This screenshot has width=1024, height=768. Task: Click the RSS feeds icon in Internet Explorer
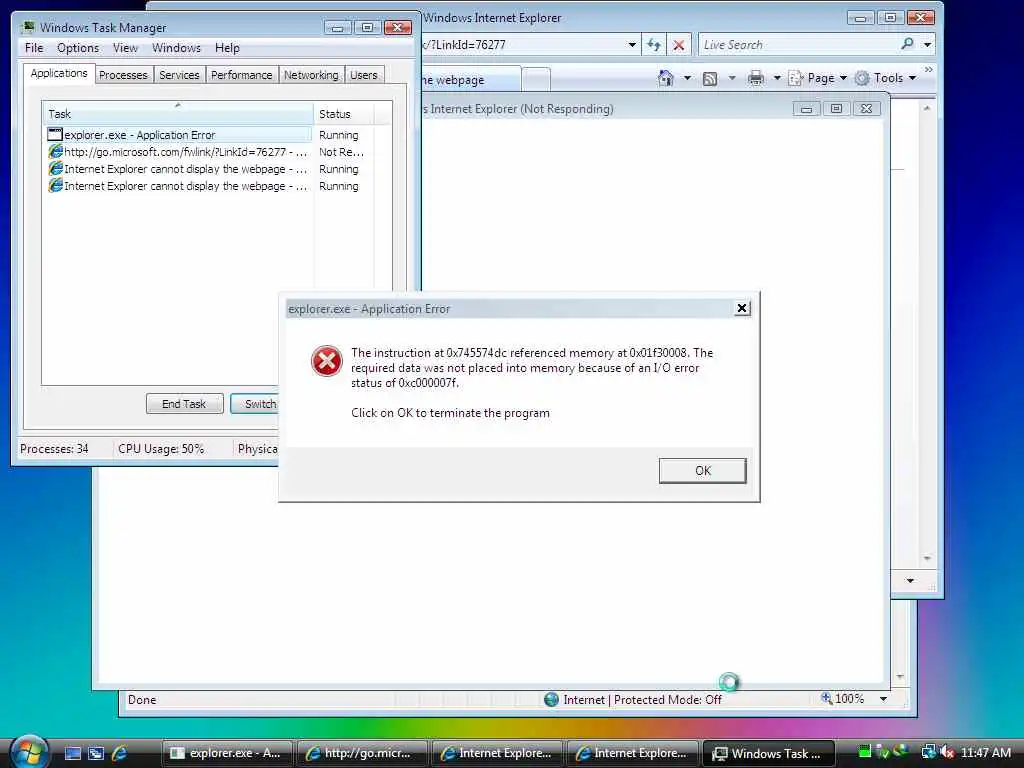[710, 79]
